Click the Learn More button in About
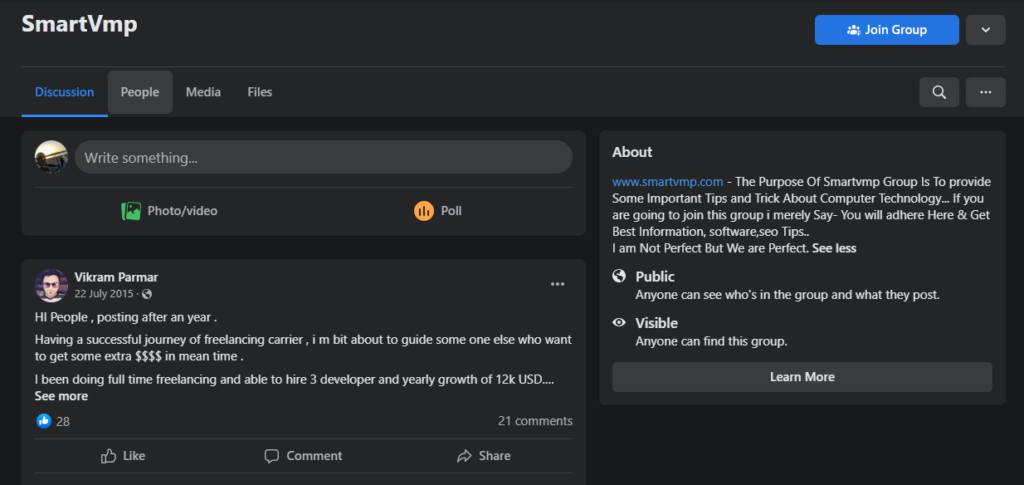1024x485 pixels. point(802,377)
